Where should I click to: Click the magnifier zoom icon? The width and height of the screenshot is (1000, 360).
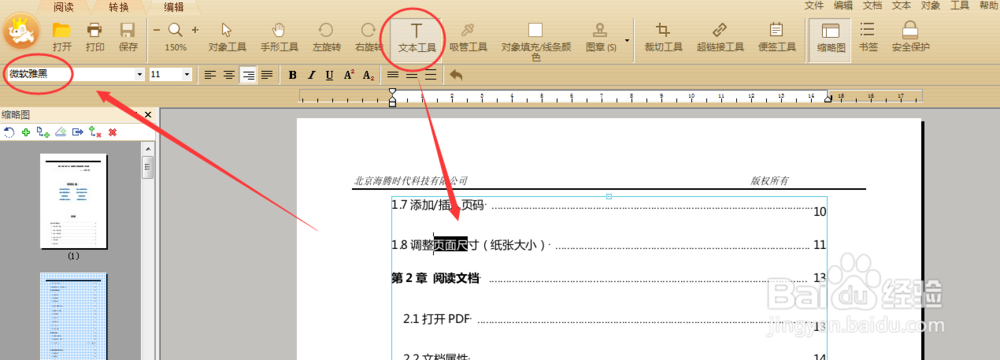point(175,30)
